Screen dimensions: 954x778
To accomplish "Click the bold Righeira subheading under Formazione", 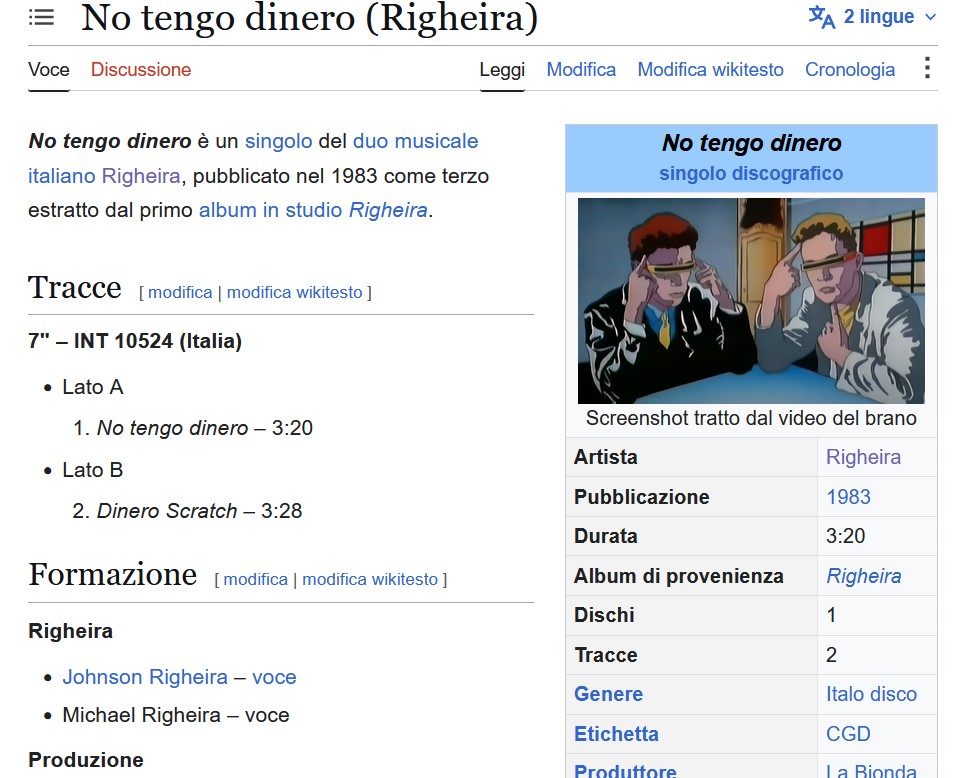I will [71, 631].
